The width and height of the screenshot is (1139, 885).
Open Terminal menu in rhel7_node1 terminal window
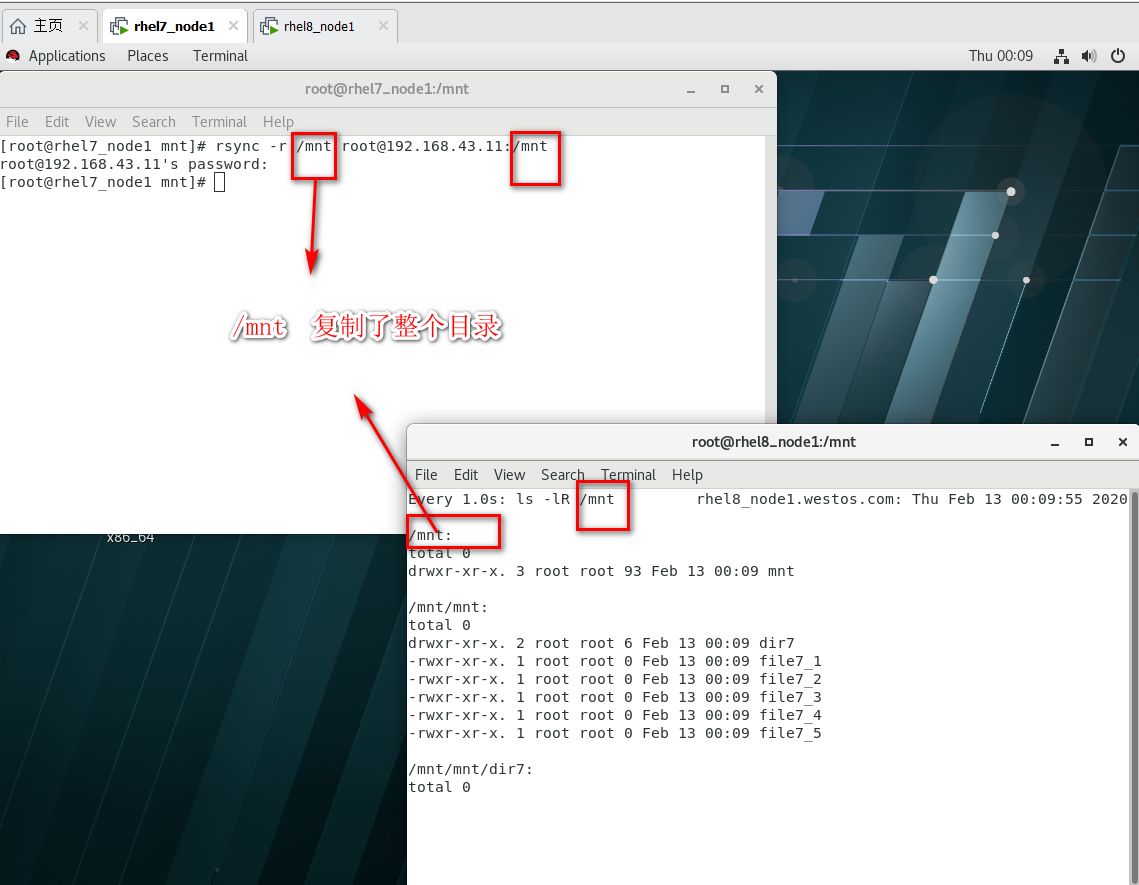[219, 121]
